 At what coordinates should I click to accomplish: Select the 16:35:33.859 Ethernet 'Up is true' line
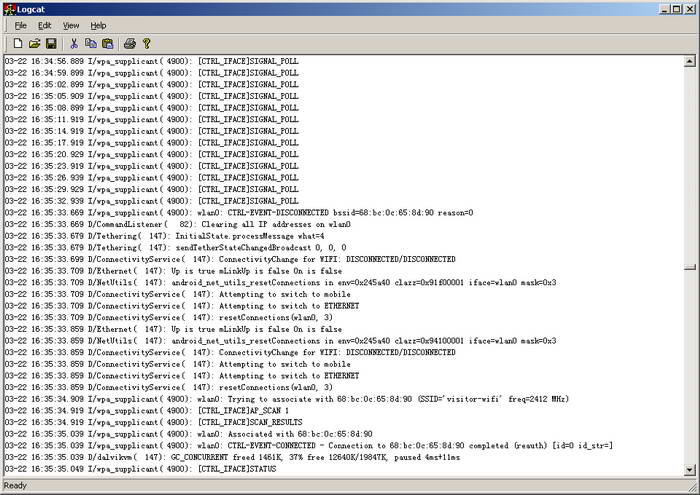(x=173, y=329)
